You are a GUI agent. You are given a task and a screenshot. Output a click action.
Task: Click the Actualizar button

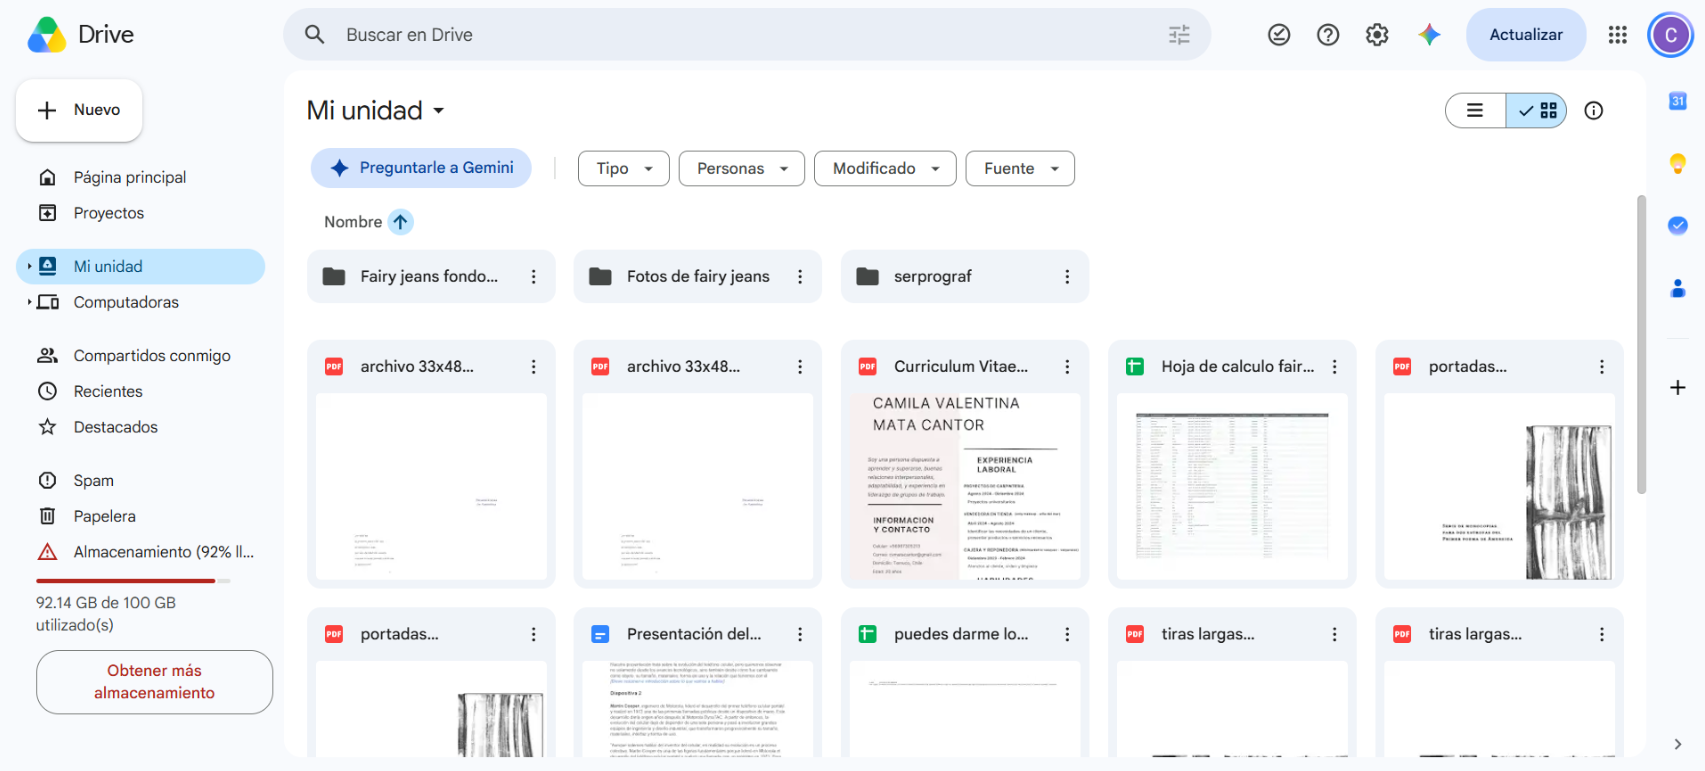point(1526,35)
